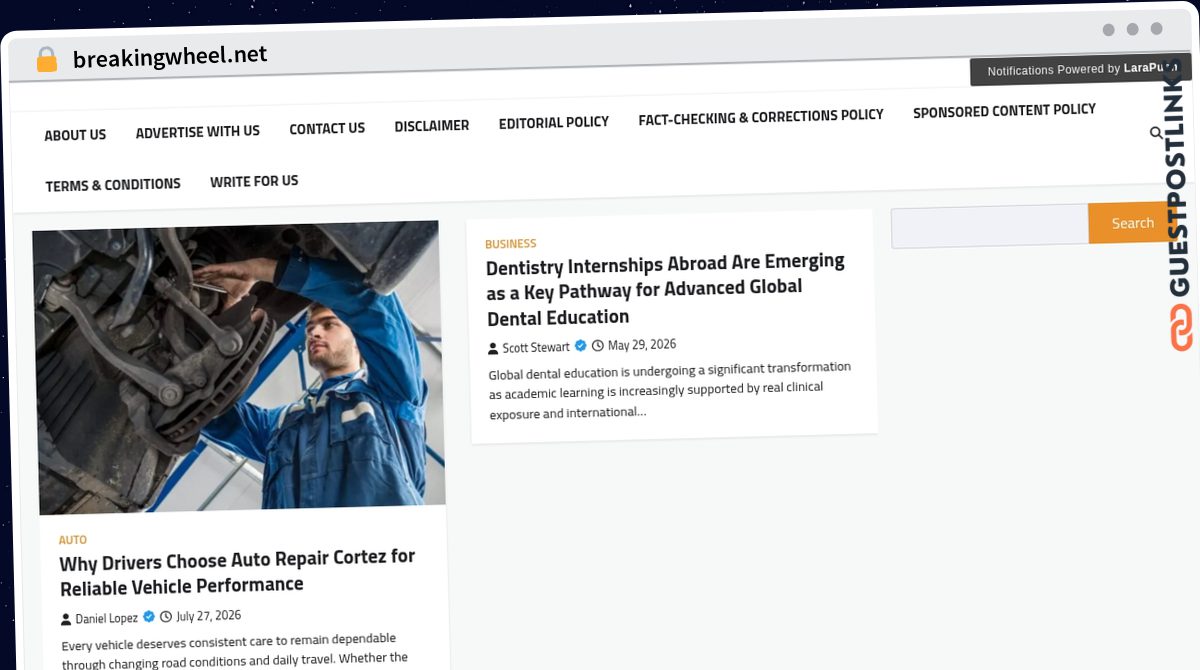
Task: Click the July 27, 2026 date link
Action: click(209, 616)
